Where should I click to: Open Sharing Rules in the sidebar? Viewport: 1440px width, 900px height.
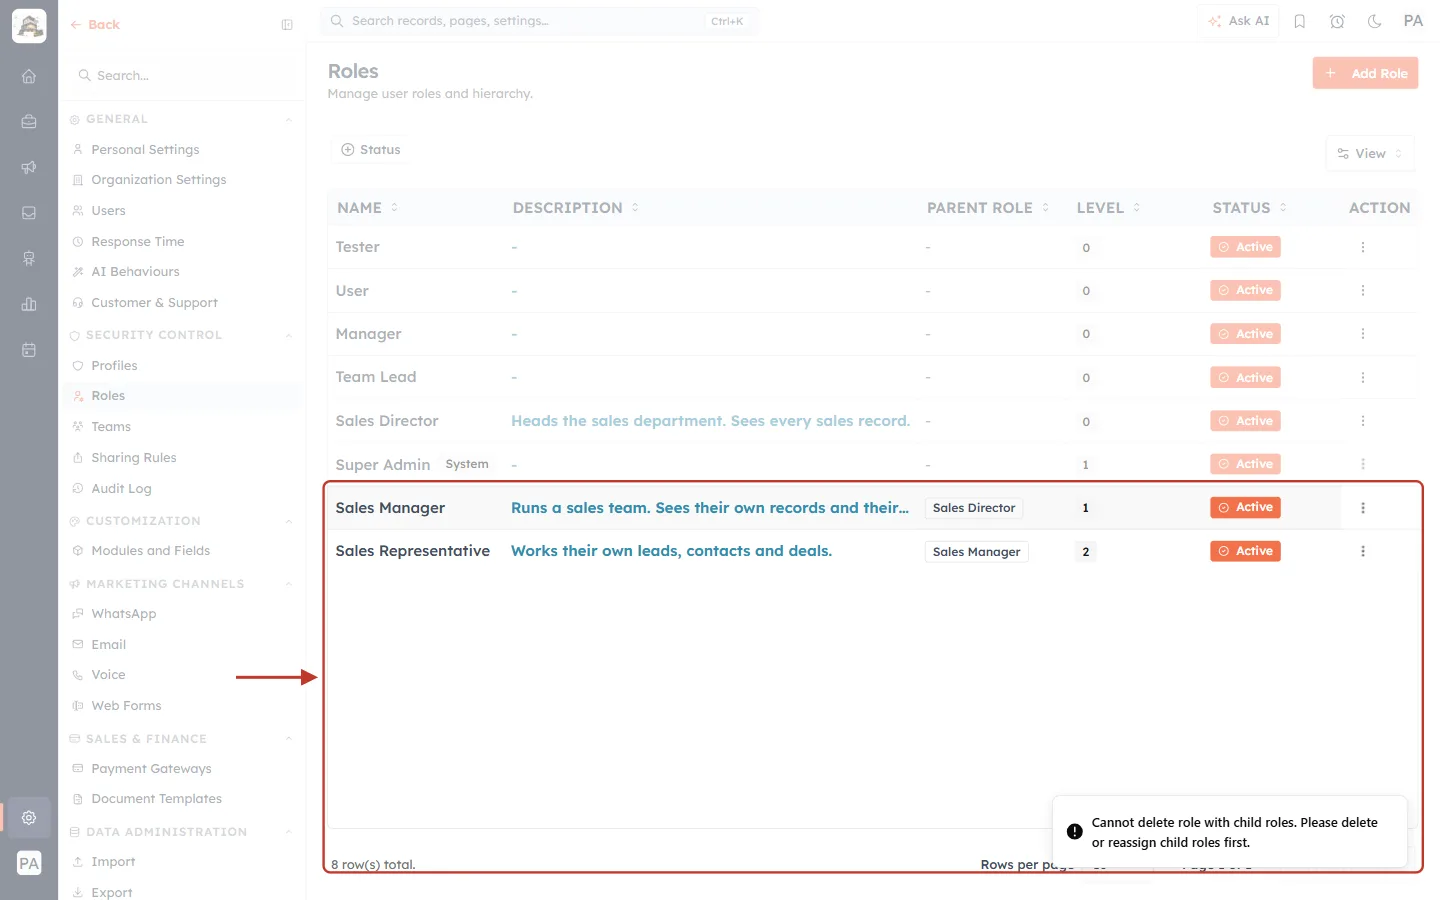coord(134,458)
